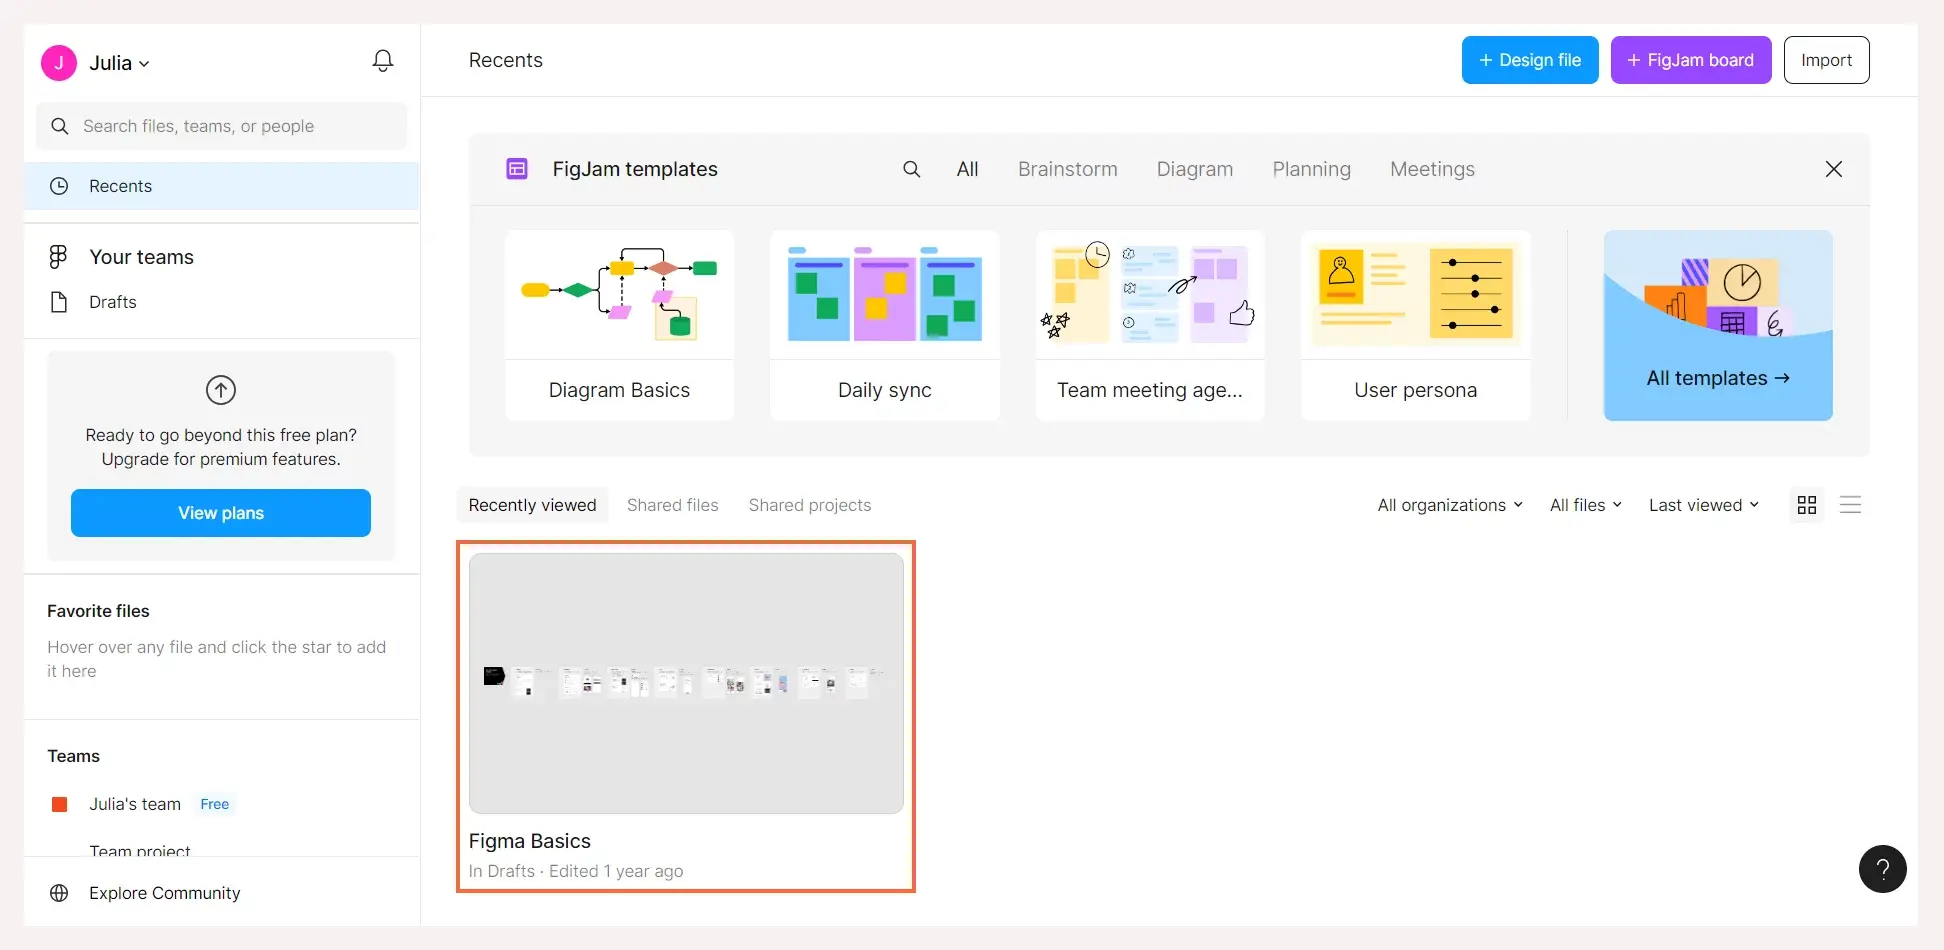Click the Drafts page icon
1944x950 pixels.
(59, 302)
